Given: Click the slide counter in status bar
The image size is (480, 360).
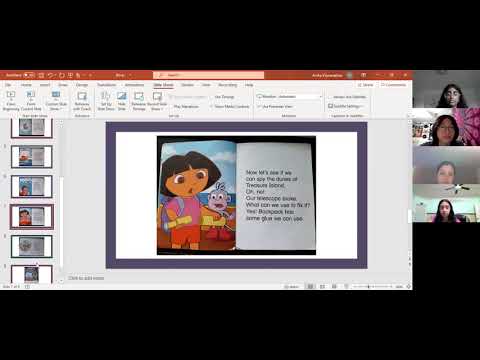Looking at the screenshot, I should tap(11, 287).
